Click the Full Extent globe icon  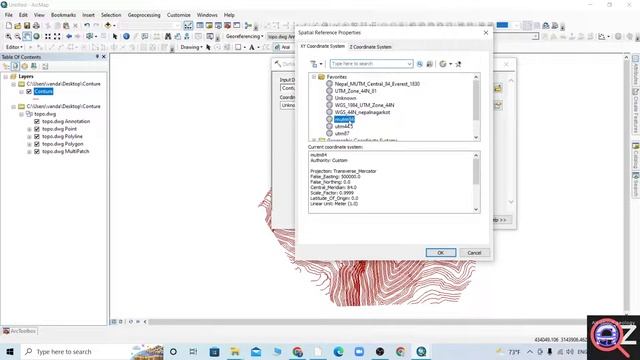tap(36, 36)
